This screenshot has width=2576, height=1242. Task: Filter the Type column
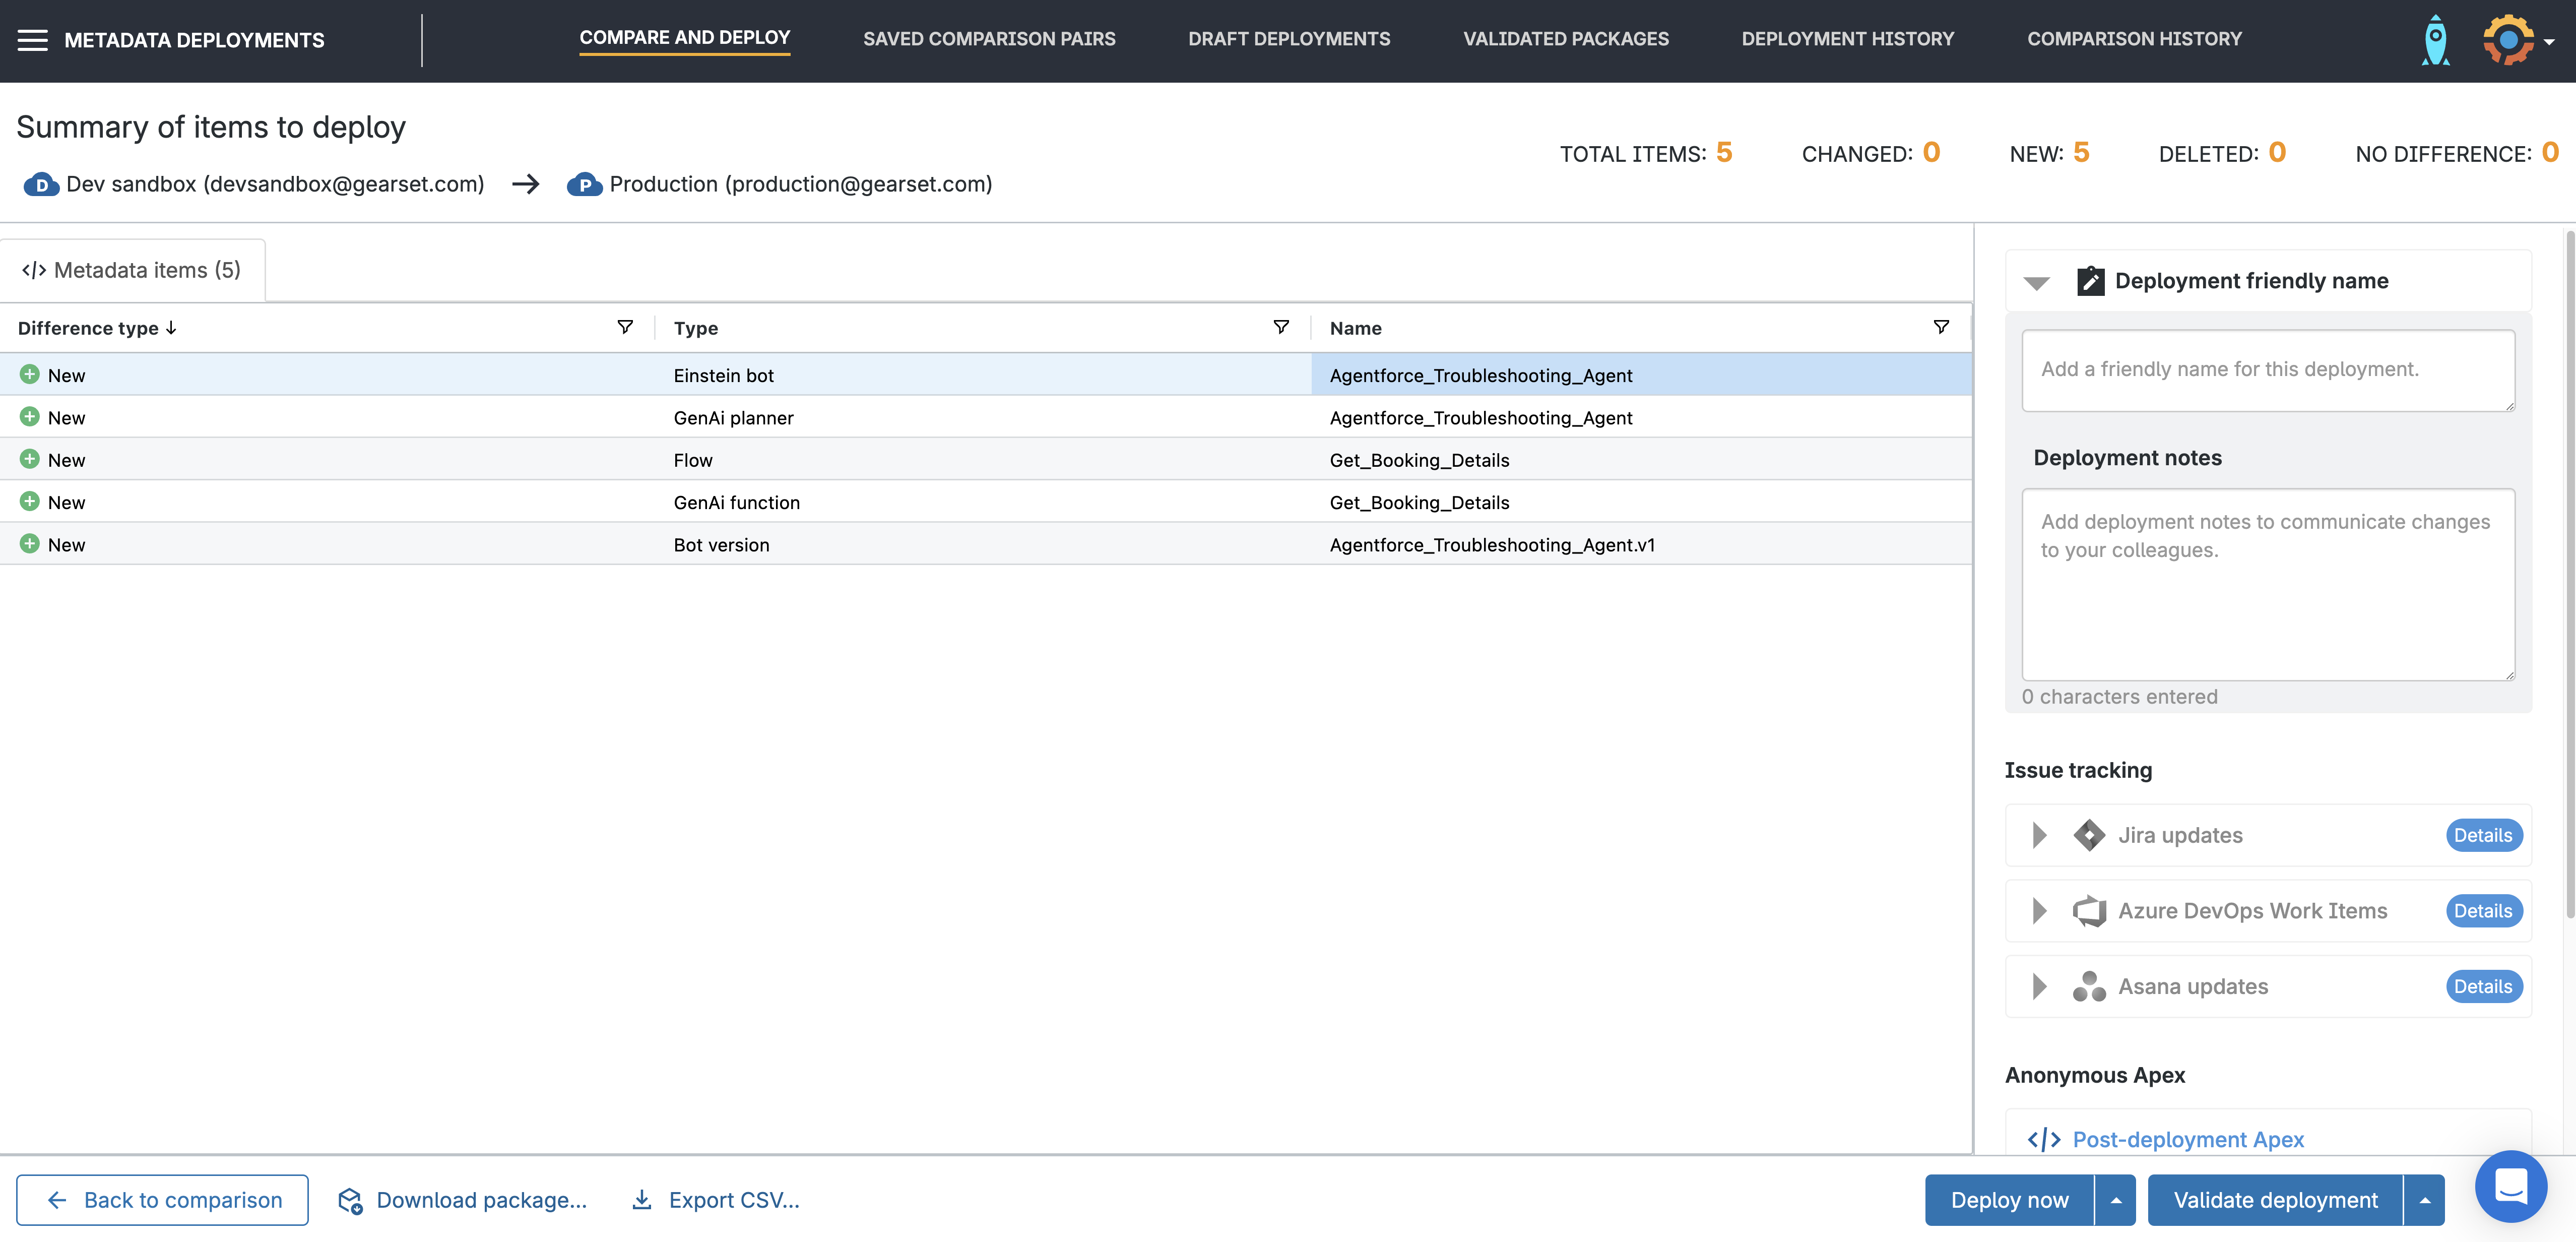tap(1281, 327)
